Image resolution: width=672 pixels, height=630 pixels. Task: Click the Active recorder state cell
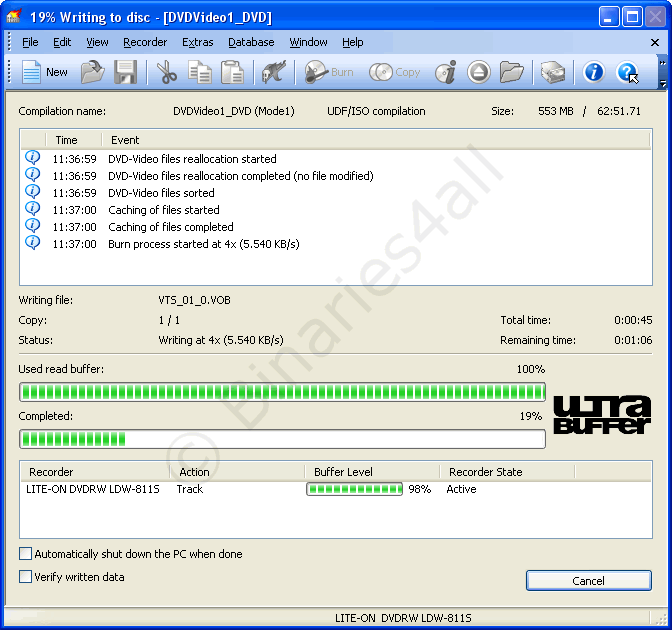461,489
